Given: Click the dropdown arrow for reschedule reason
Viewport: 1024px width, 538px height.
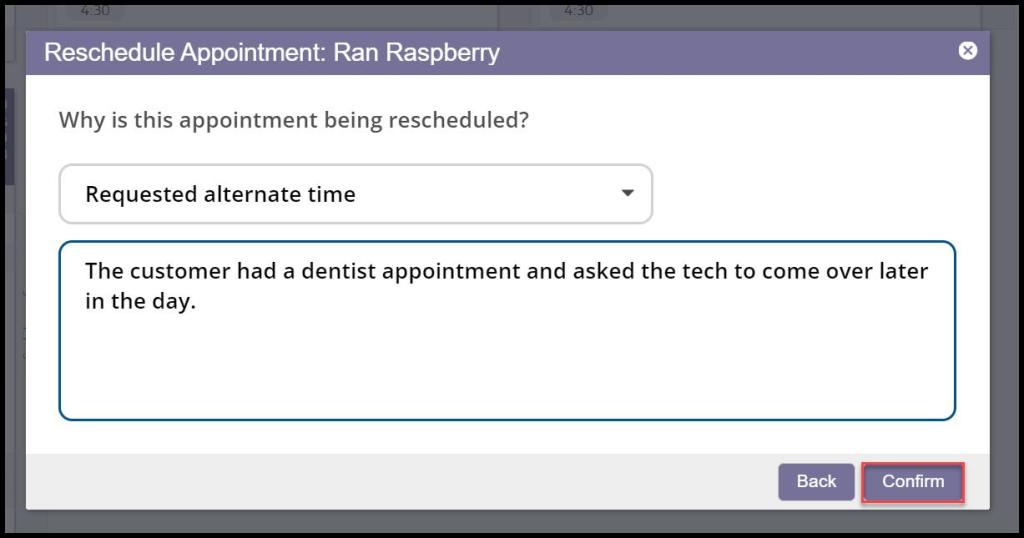Looking at the screenshot, I should (627, 193).
